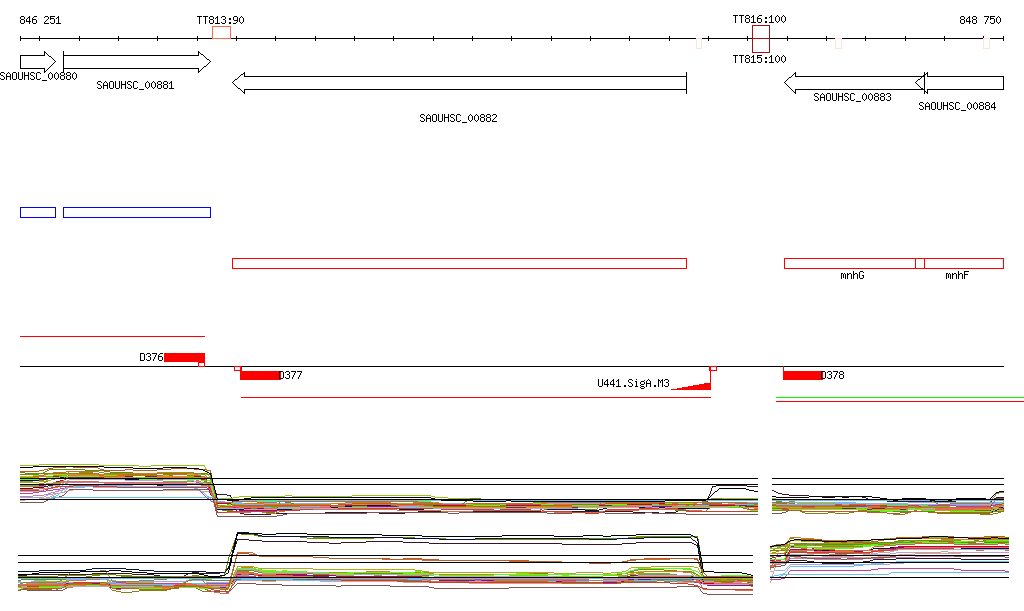Select the red D378 segment block

pyautogui.click(x=803, y=375)
